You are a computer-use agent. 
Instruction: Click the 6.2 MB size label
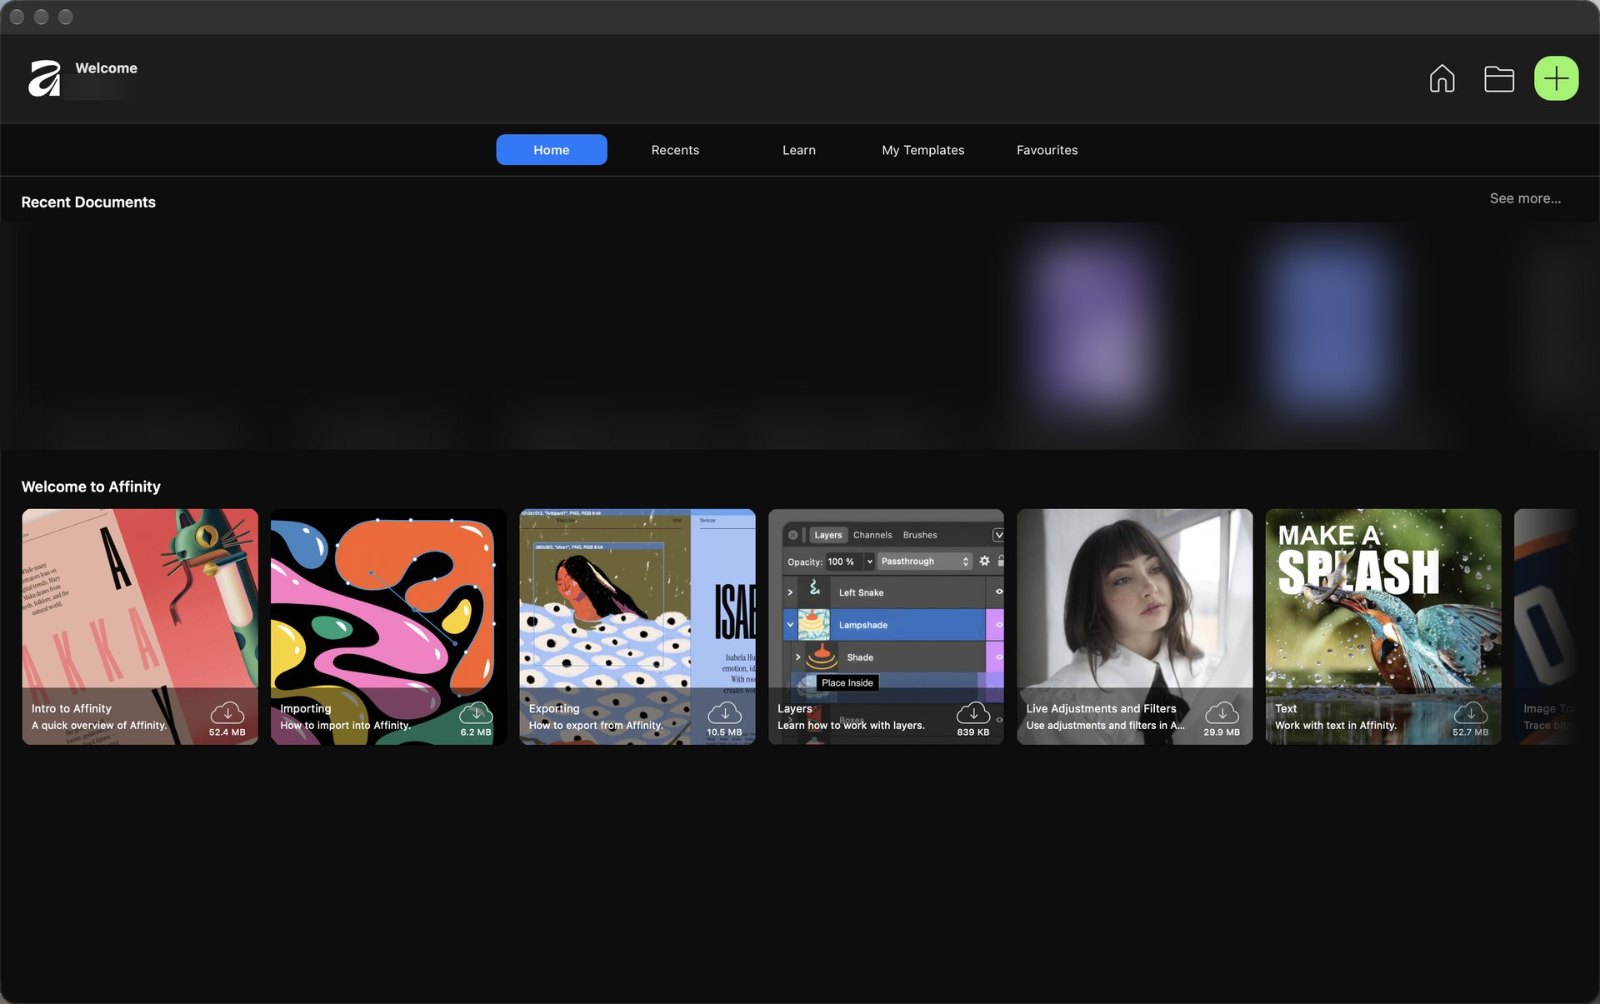(x=476, y=732)
